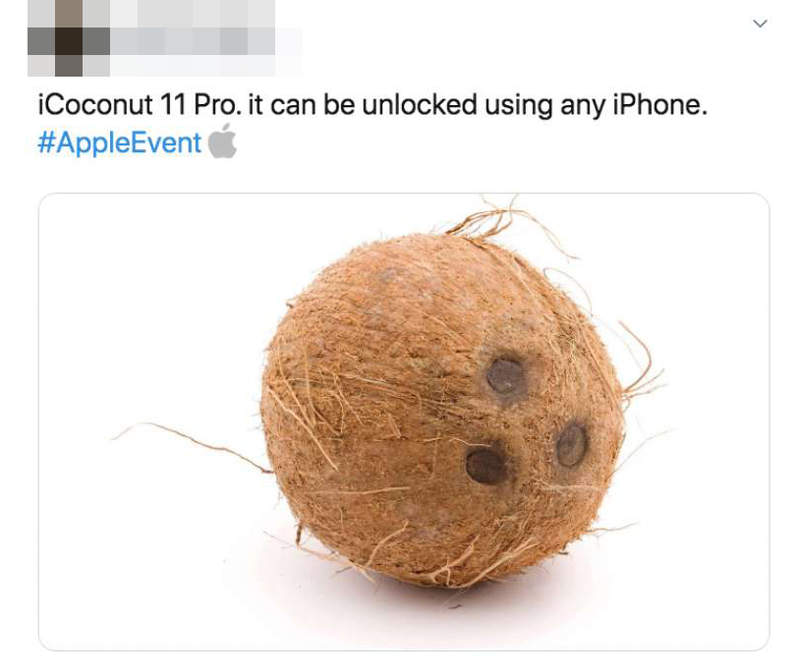Click the word "unlocked" in the tweet

419,105
